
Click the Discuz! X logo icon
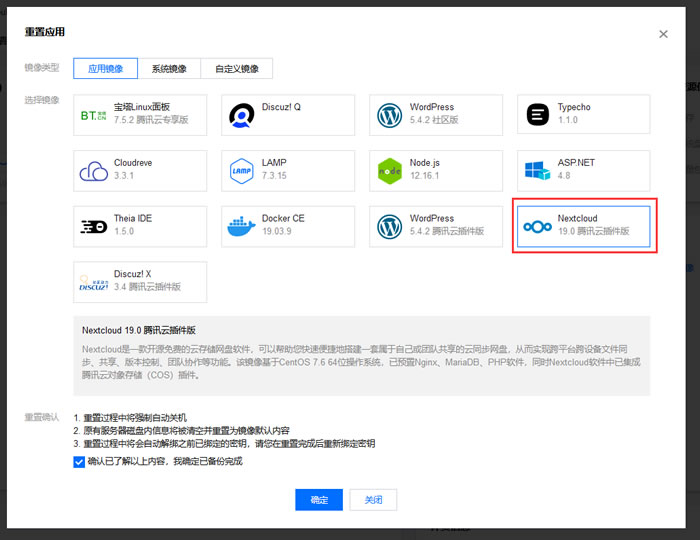coord(94,282)
